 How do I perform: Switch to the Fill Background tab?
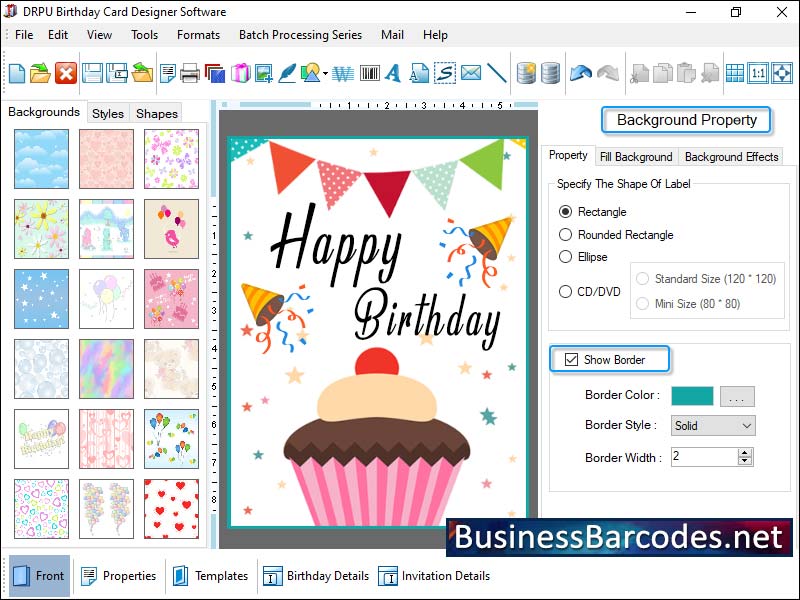pyautogui.click(x=637, y=156)
